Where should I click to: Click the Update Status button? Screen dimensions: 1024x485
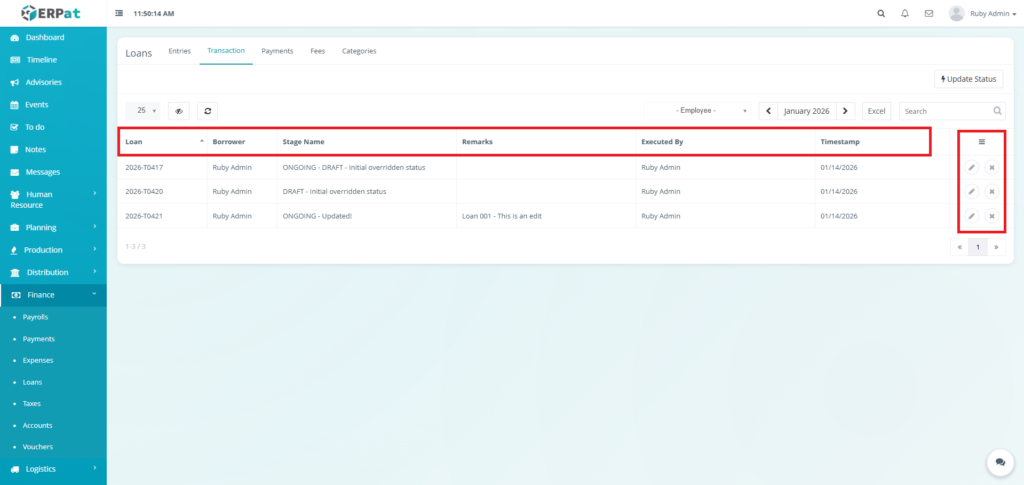click(968, 79)
